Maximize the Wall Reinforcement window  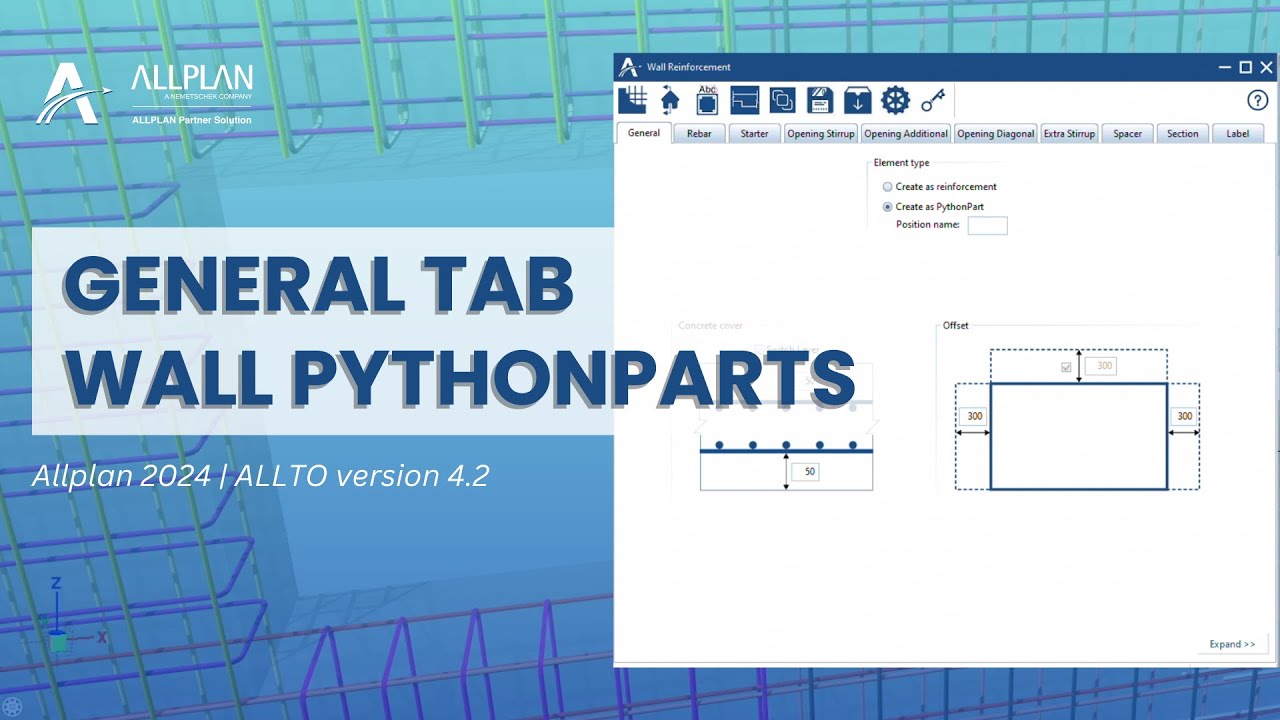(x=1245, y=67)
